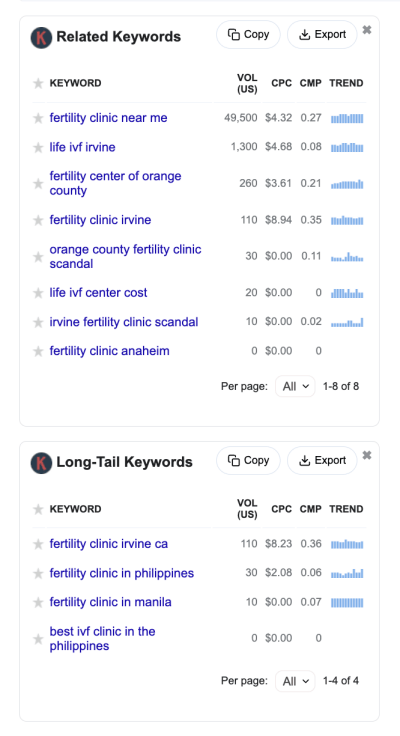Copy the Long-Tail Keywords list
400x736 pixels.
click(x=248, y=460)
